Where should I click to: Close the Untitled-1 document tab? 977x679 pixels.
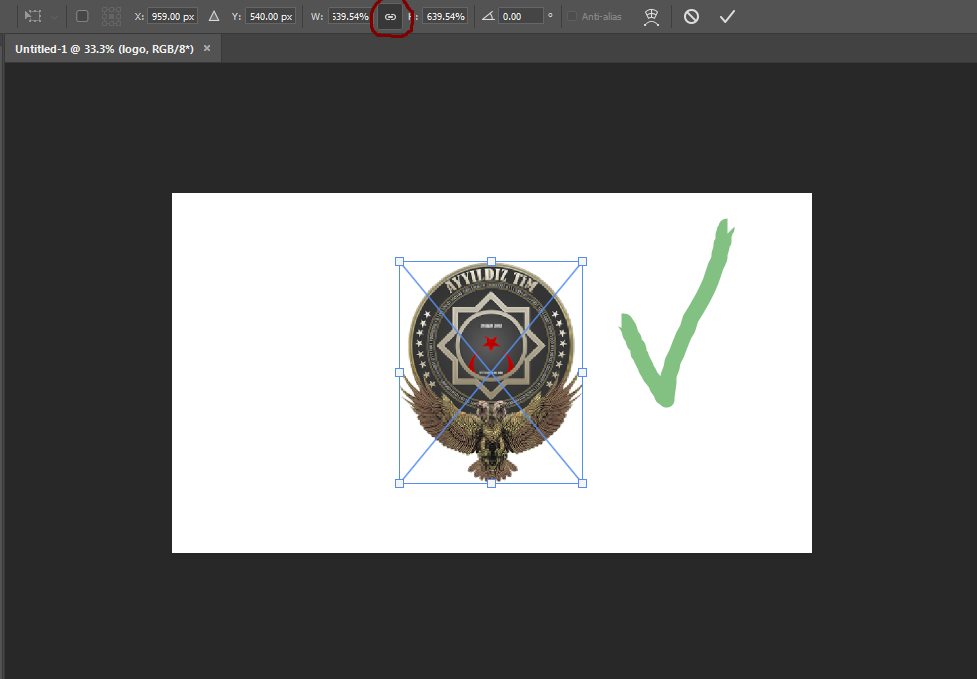pos(207,48)
